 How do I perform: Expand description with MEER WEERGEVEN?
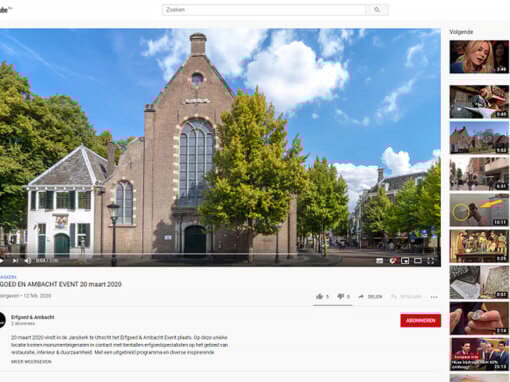click(31, 362)
